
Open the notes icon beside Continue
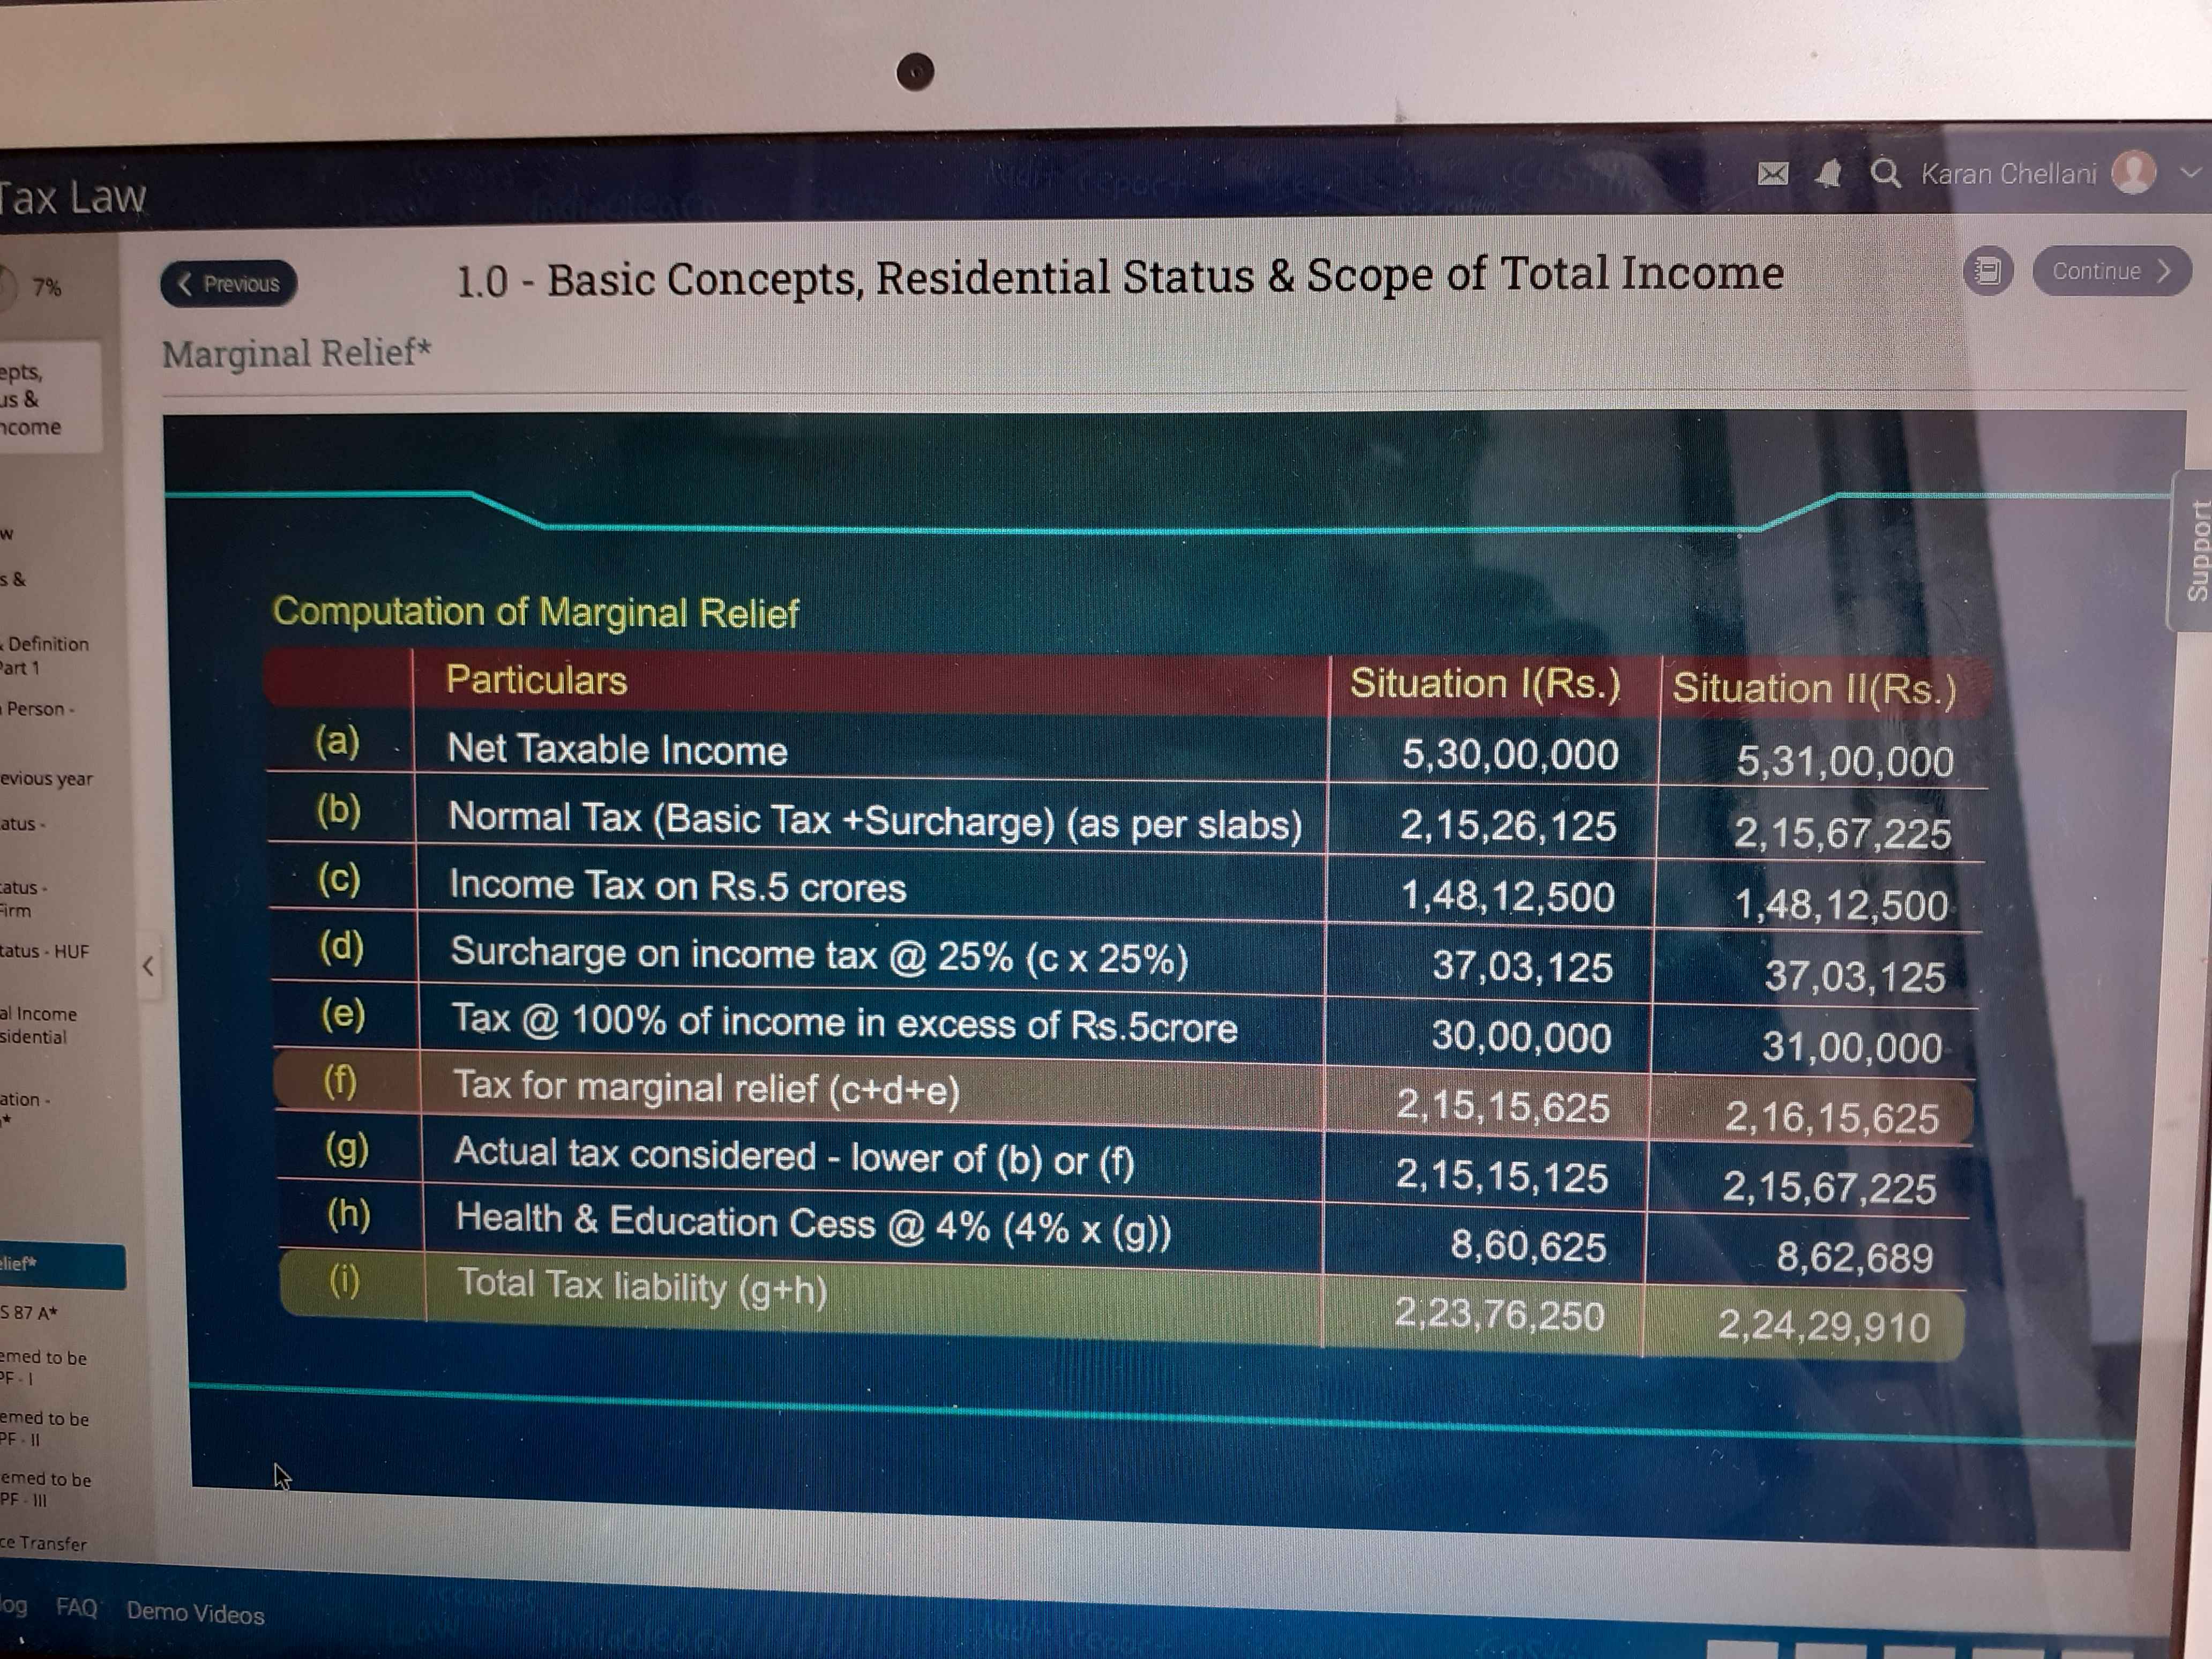tap(1987, 270)
